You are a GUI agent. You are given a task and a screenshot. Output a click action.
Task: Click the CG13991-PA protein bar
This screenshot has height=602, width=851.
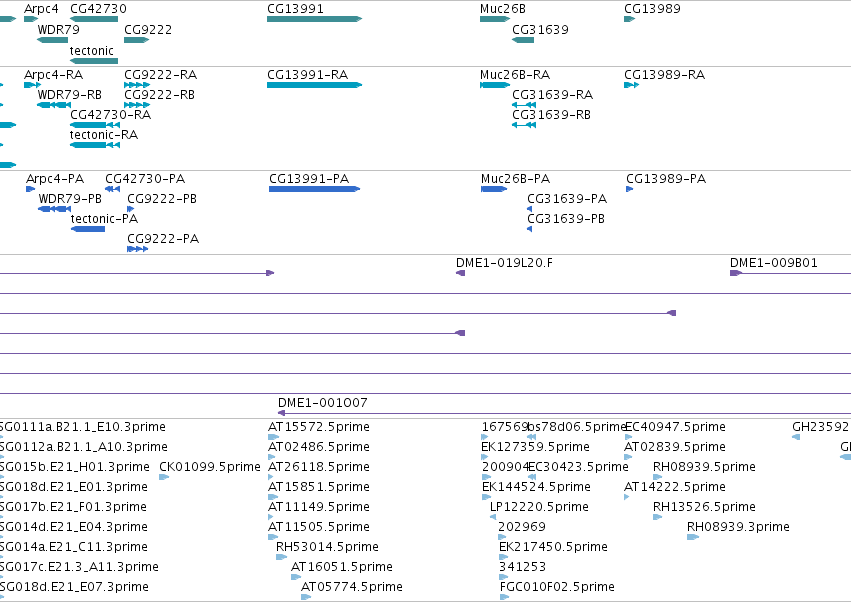314,189
